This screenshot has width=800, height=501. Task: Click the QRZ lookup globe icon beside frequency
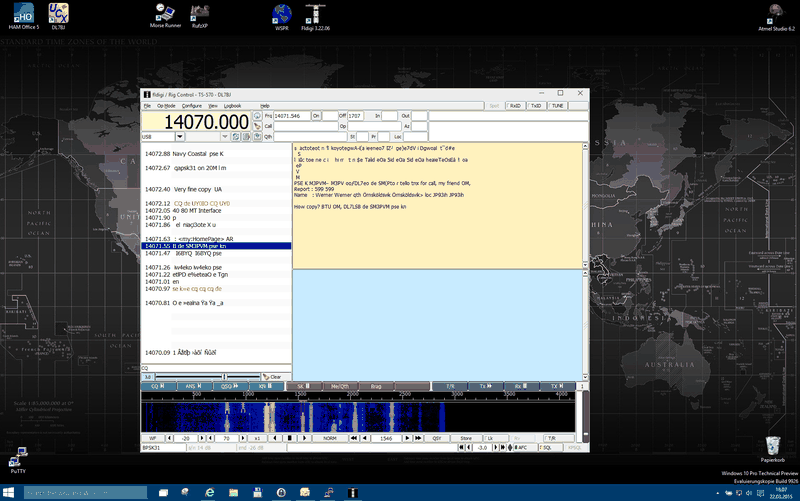(x=258, y=116)
